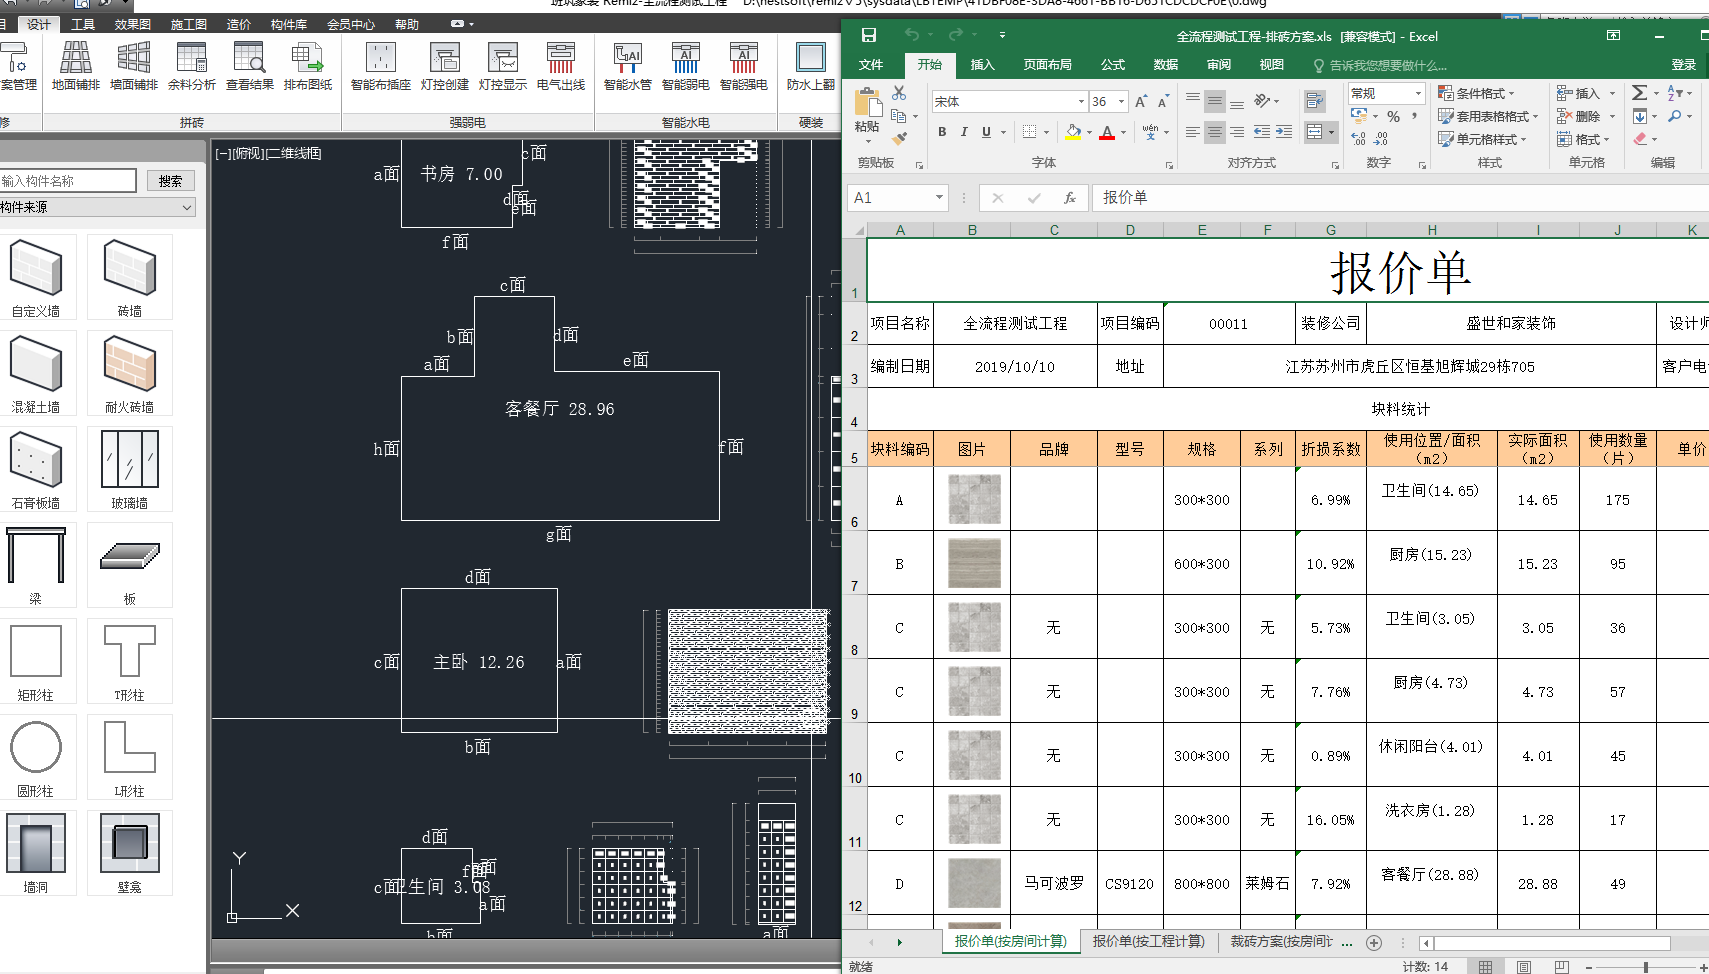The height and width of the screenshot is (974, 1709).
Task: Toggle italic formatting in Excel
Action: 964,132
